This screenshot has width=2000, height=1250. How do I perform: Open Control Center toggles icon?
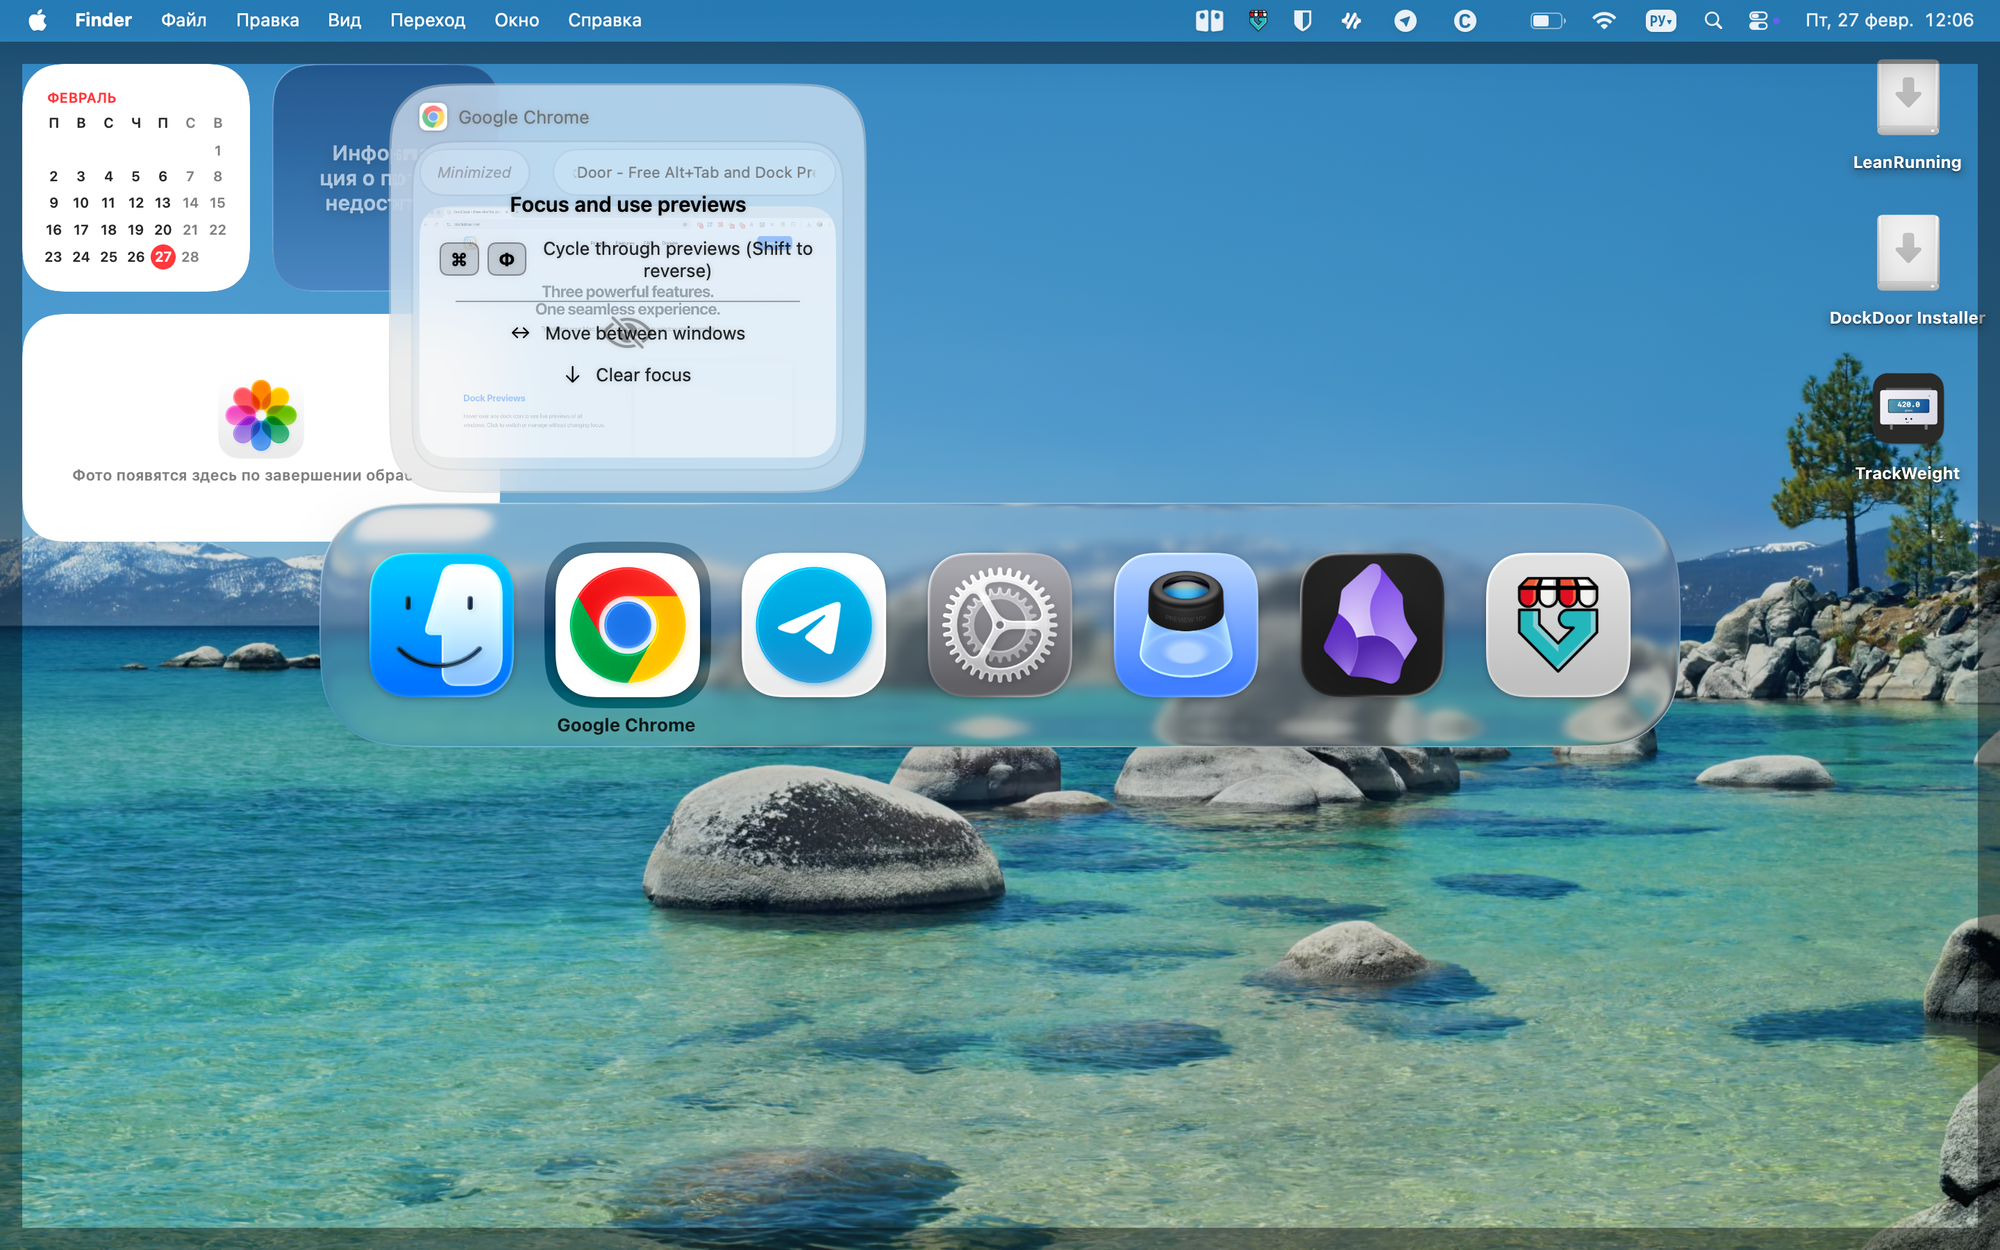[1758, 21]
